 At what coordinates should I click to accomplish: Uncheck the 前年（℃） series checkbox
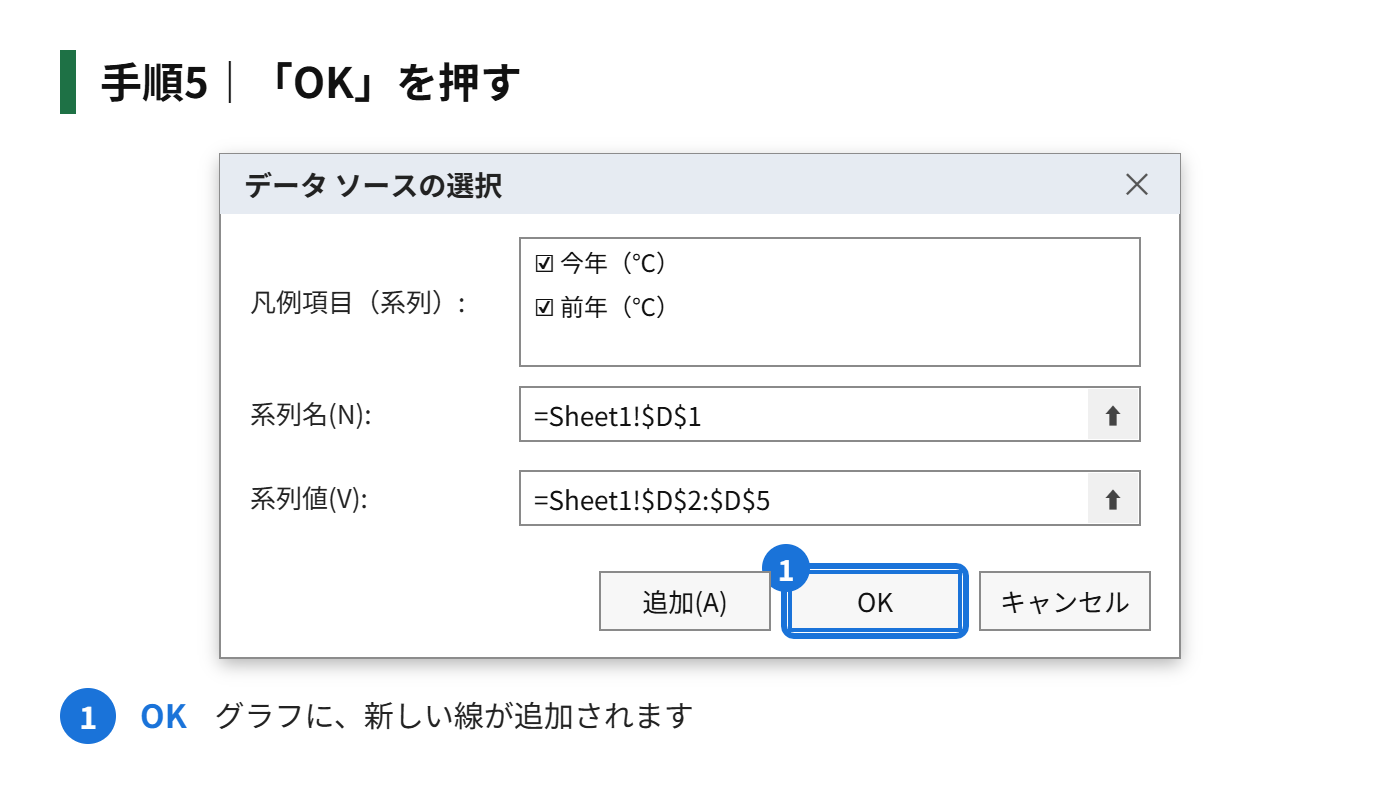pyautogui.click(x=544, y=307)
